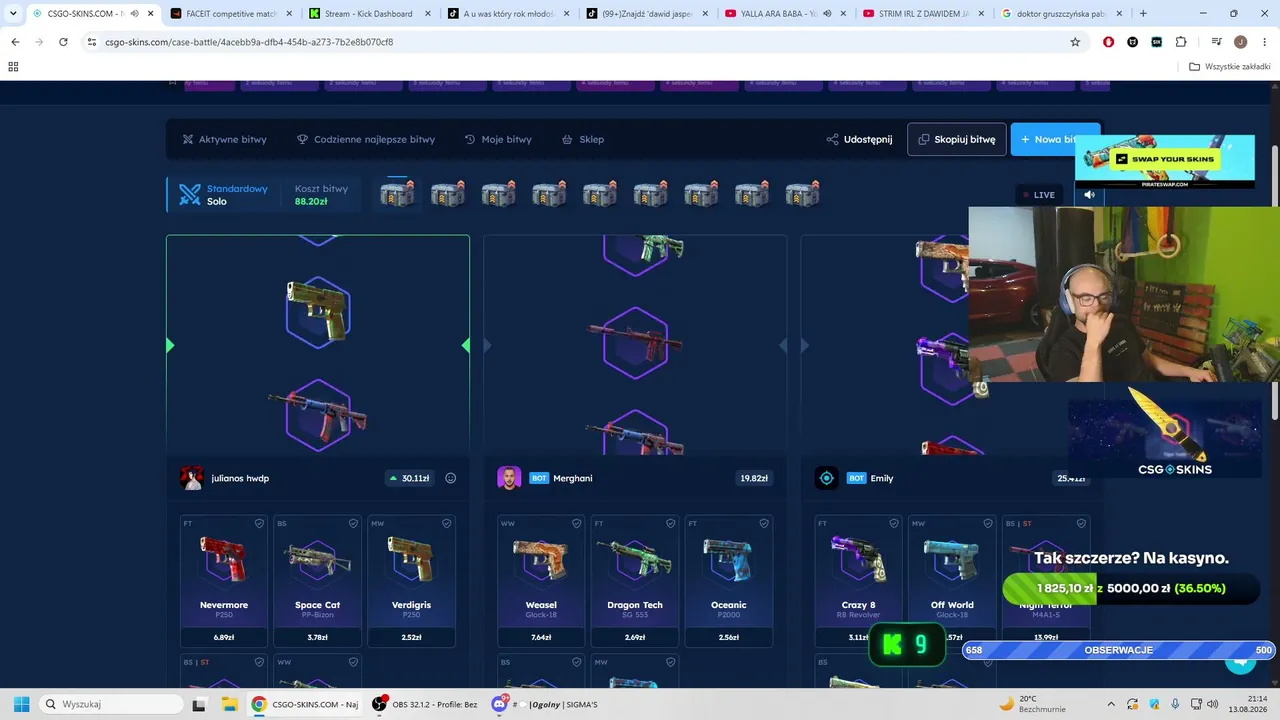Click julianos hwdp total 30.11zł
This screenshot has height=720, width=1280.
coord(410,478)
